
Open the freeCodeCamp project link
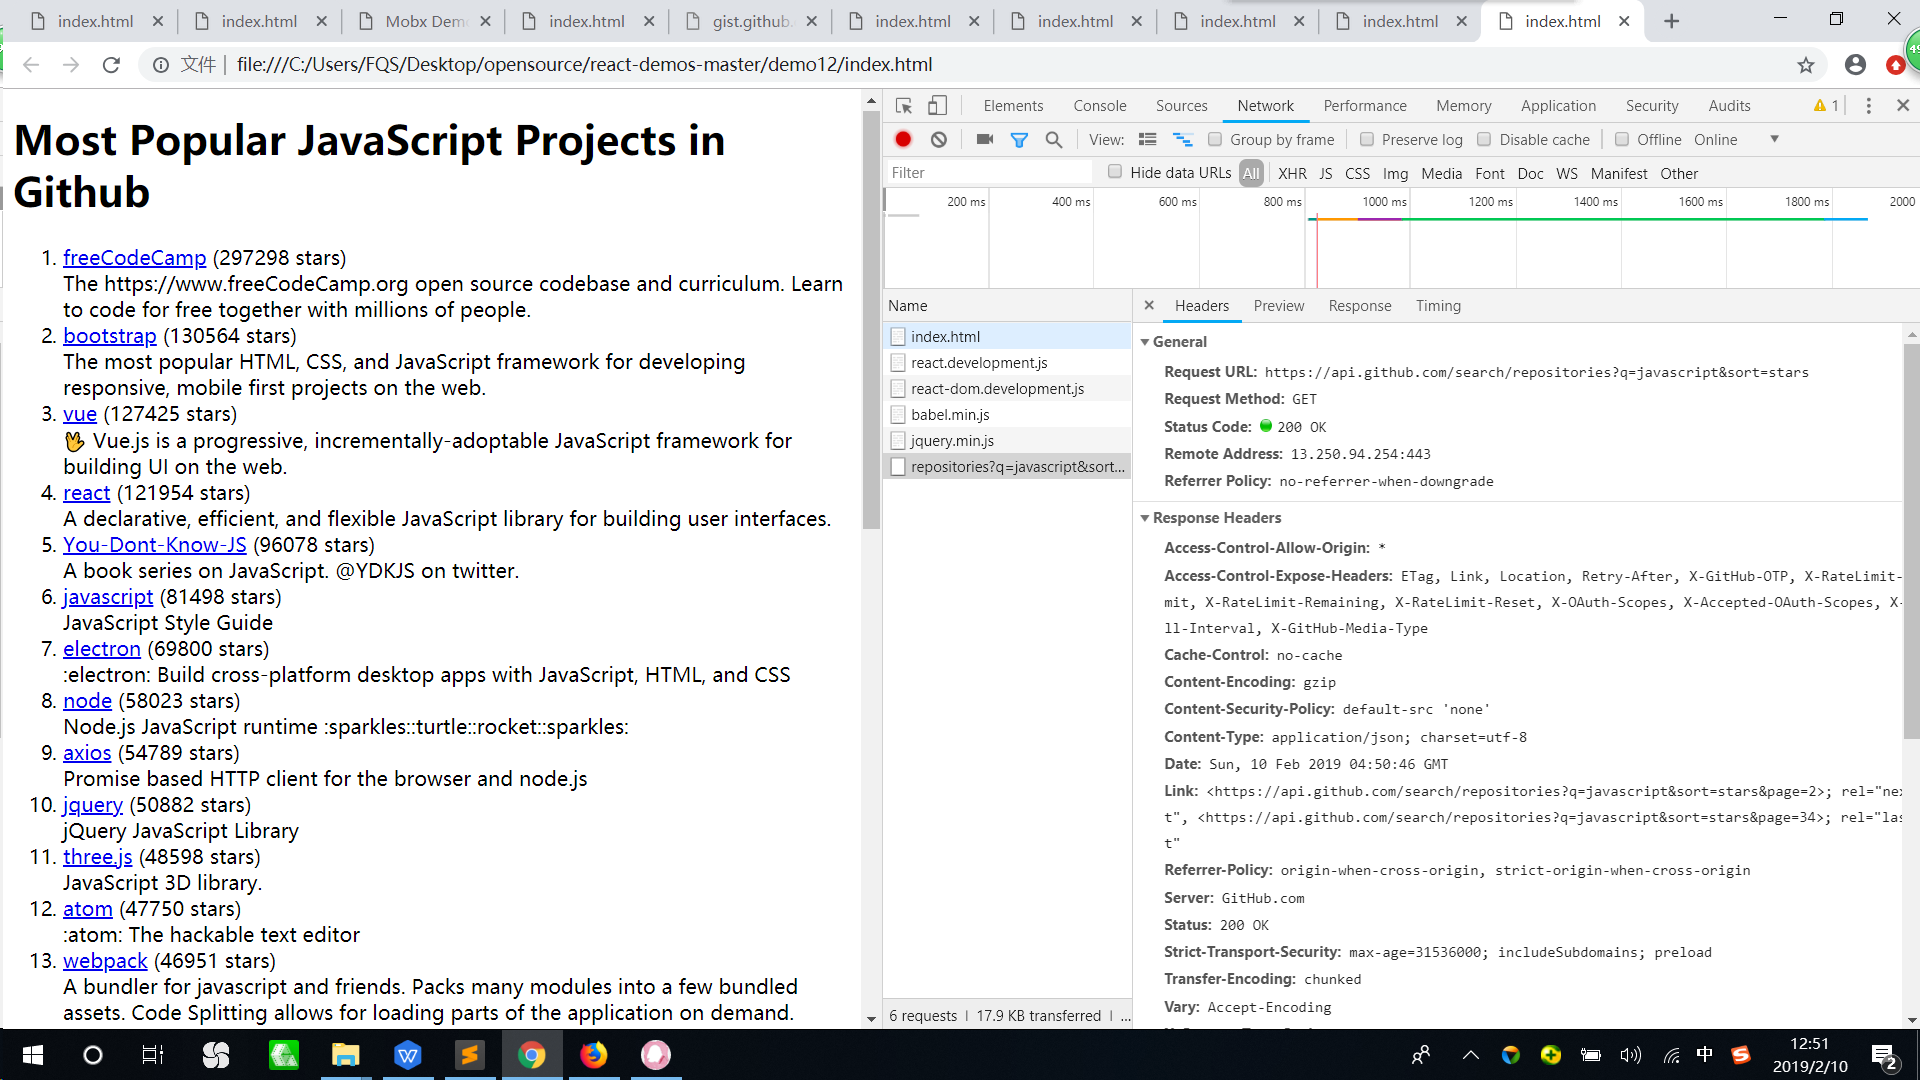point(135,258)
